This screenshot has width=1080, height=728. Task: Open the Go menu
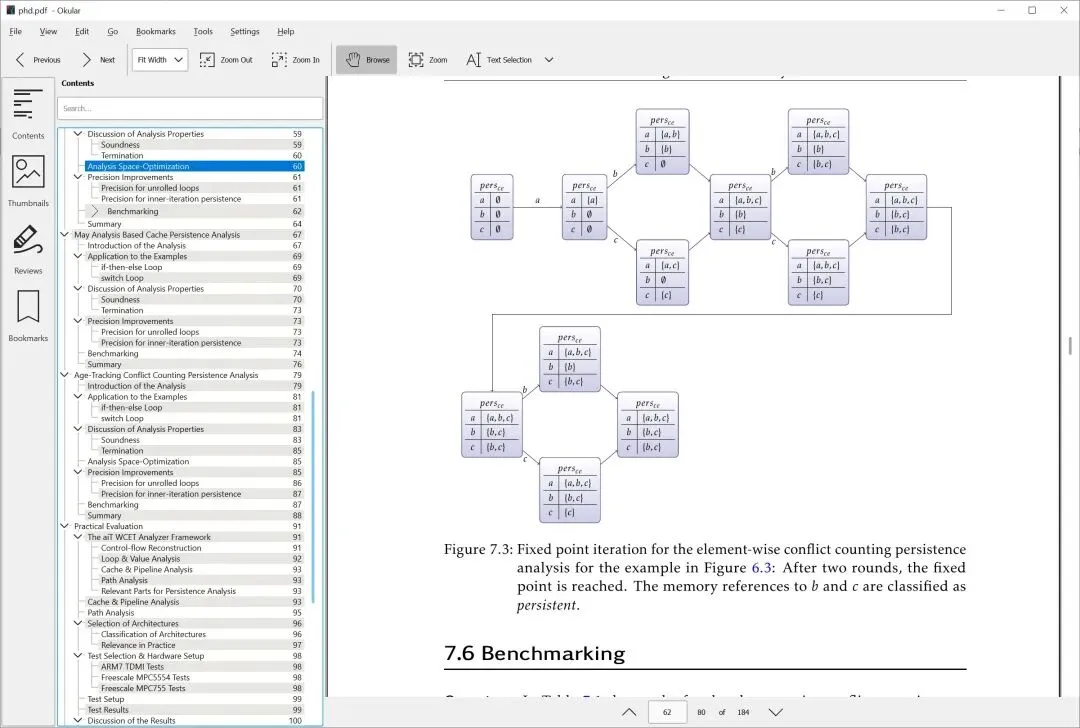(113, 32)
